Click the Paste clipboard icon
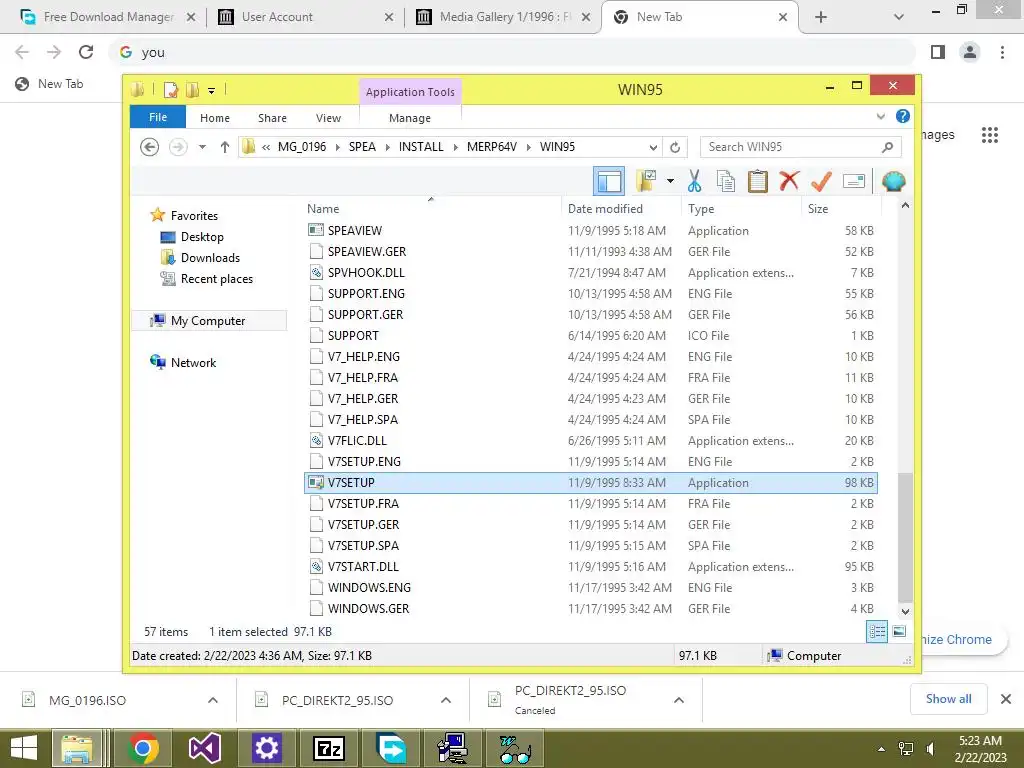 (758, 181)
